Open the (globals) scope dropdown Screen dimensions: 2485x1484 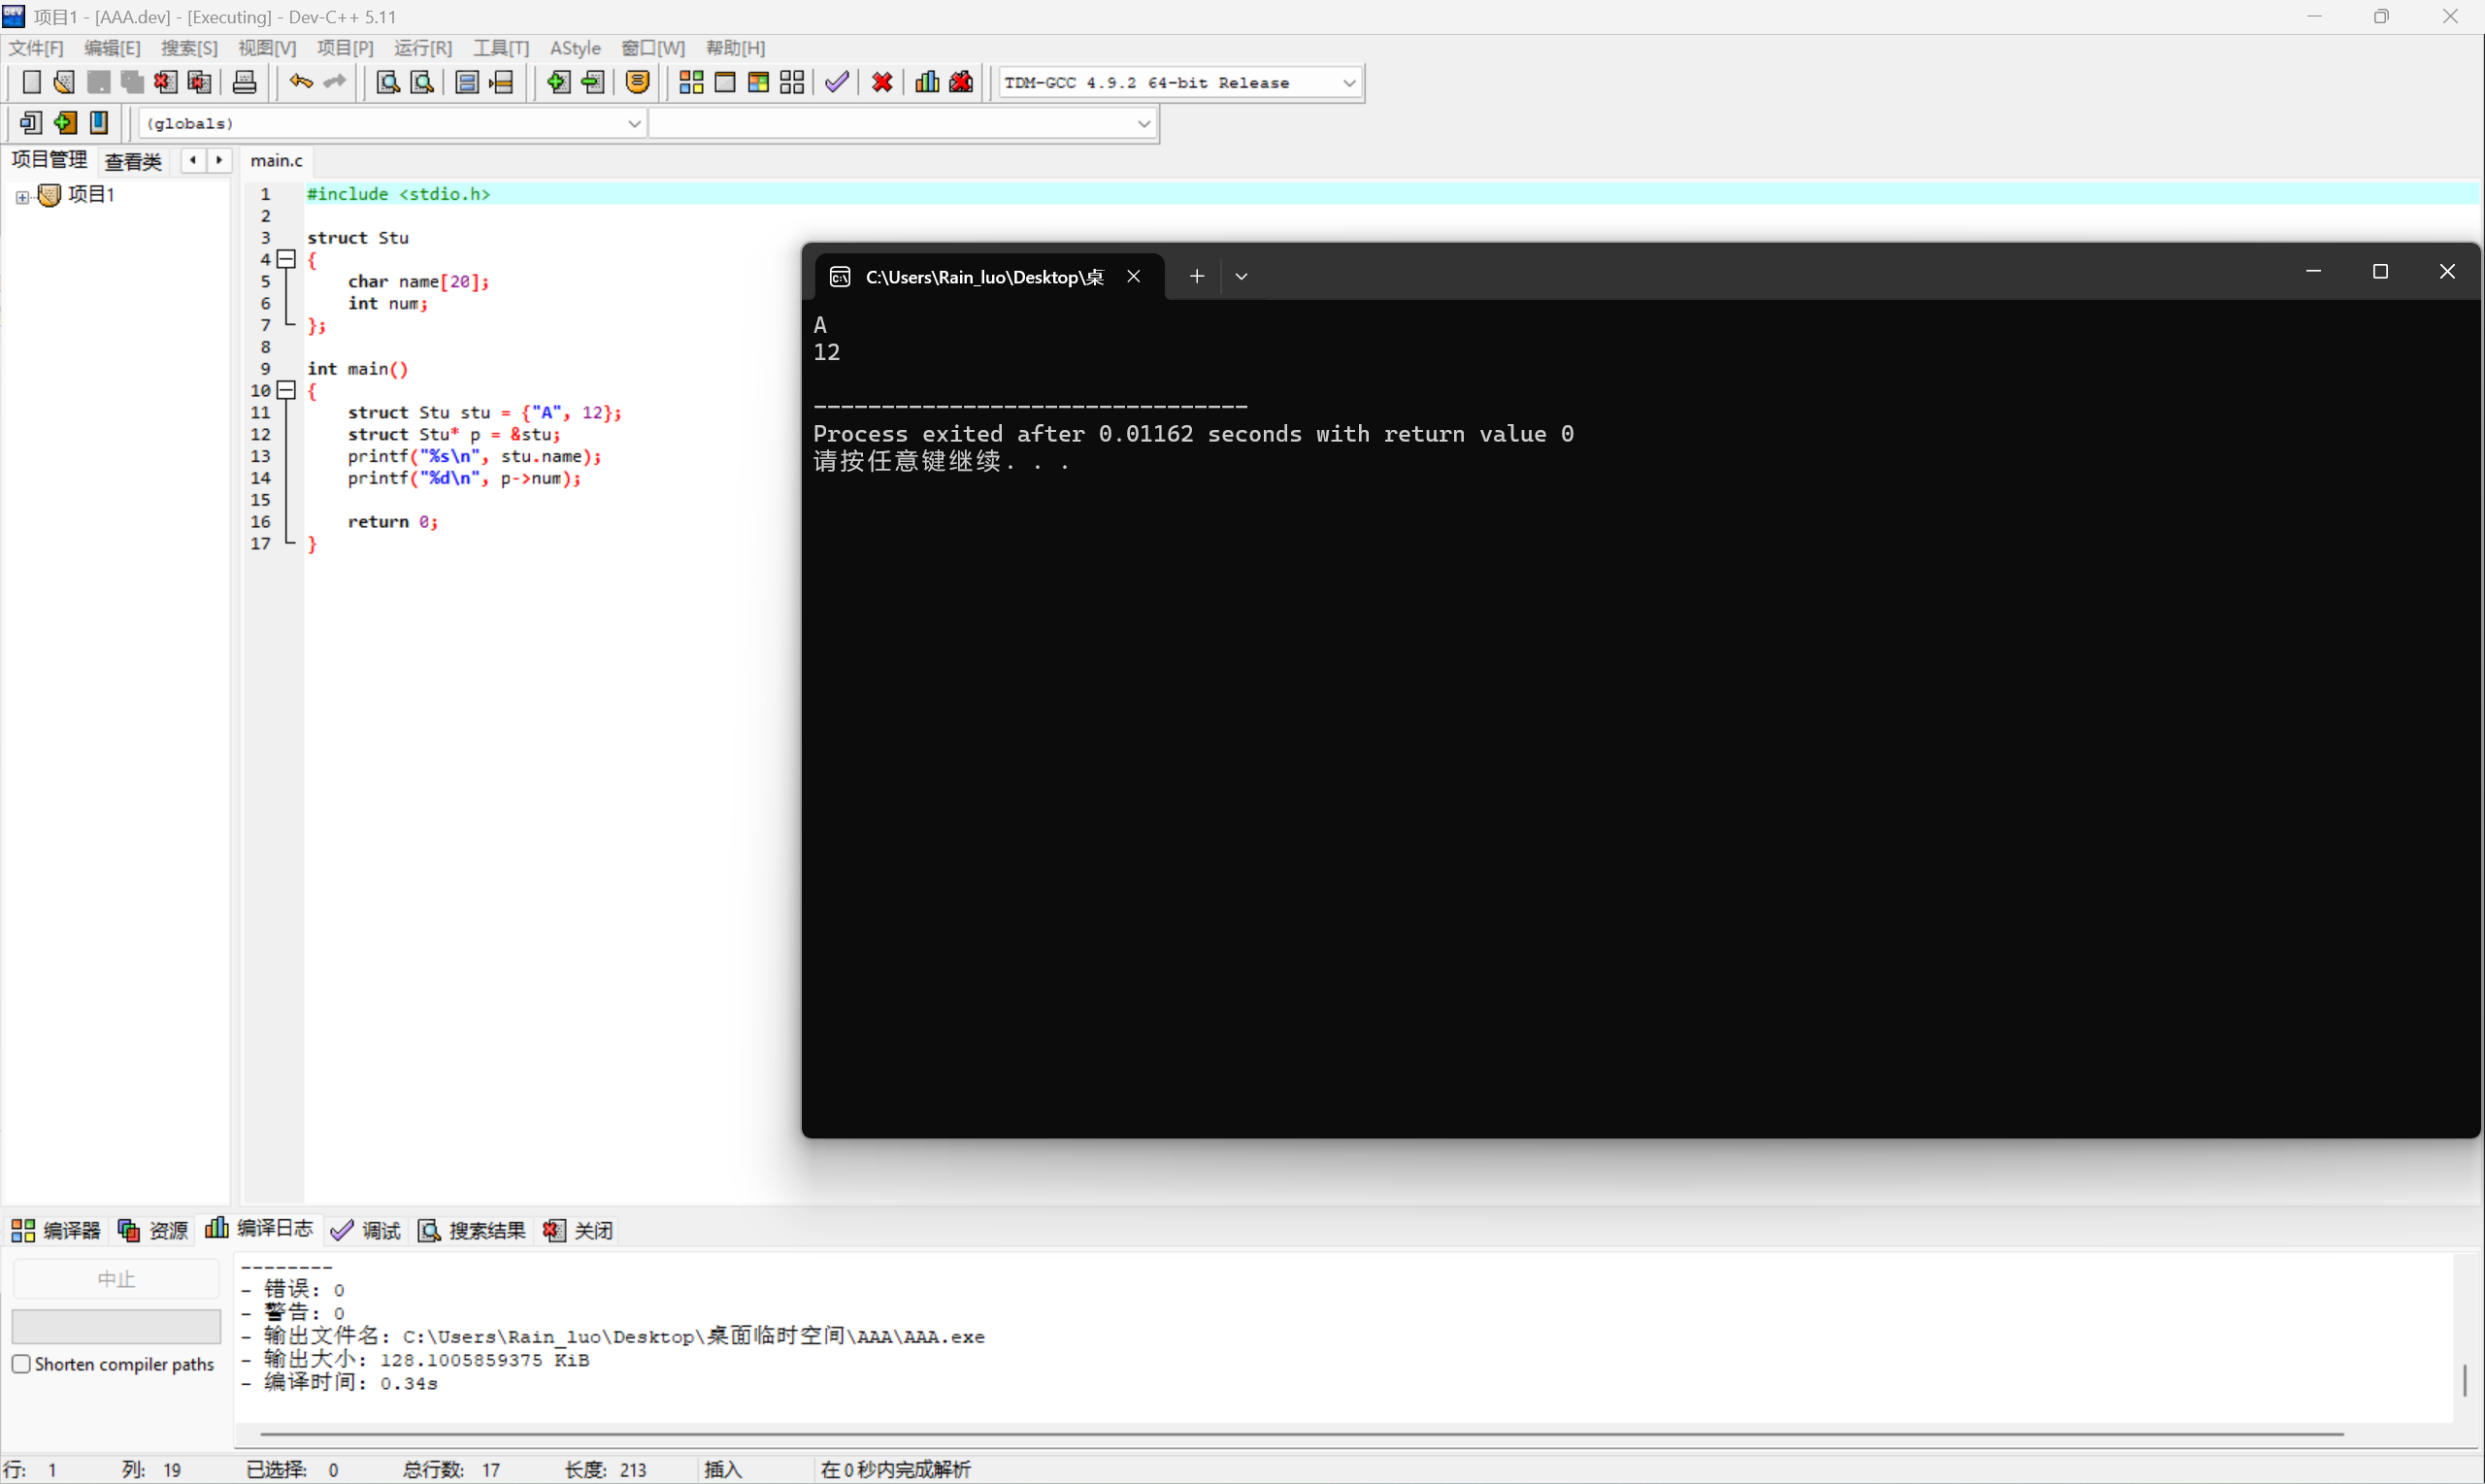pyautogui.click(x=634, y=124)
